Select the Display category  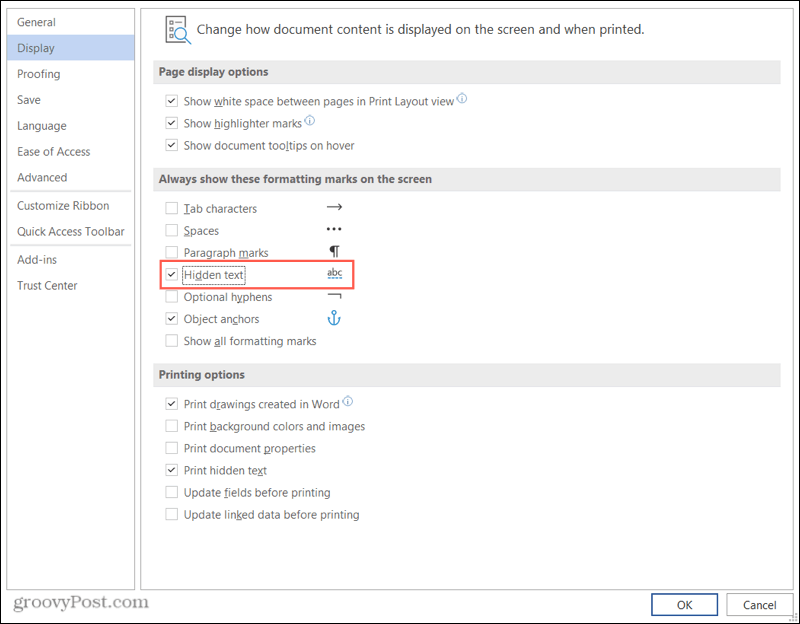tap(71, 48)
